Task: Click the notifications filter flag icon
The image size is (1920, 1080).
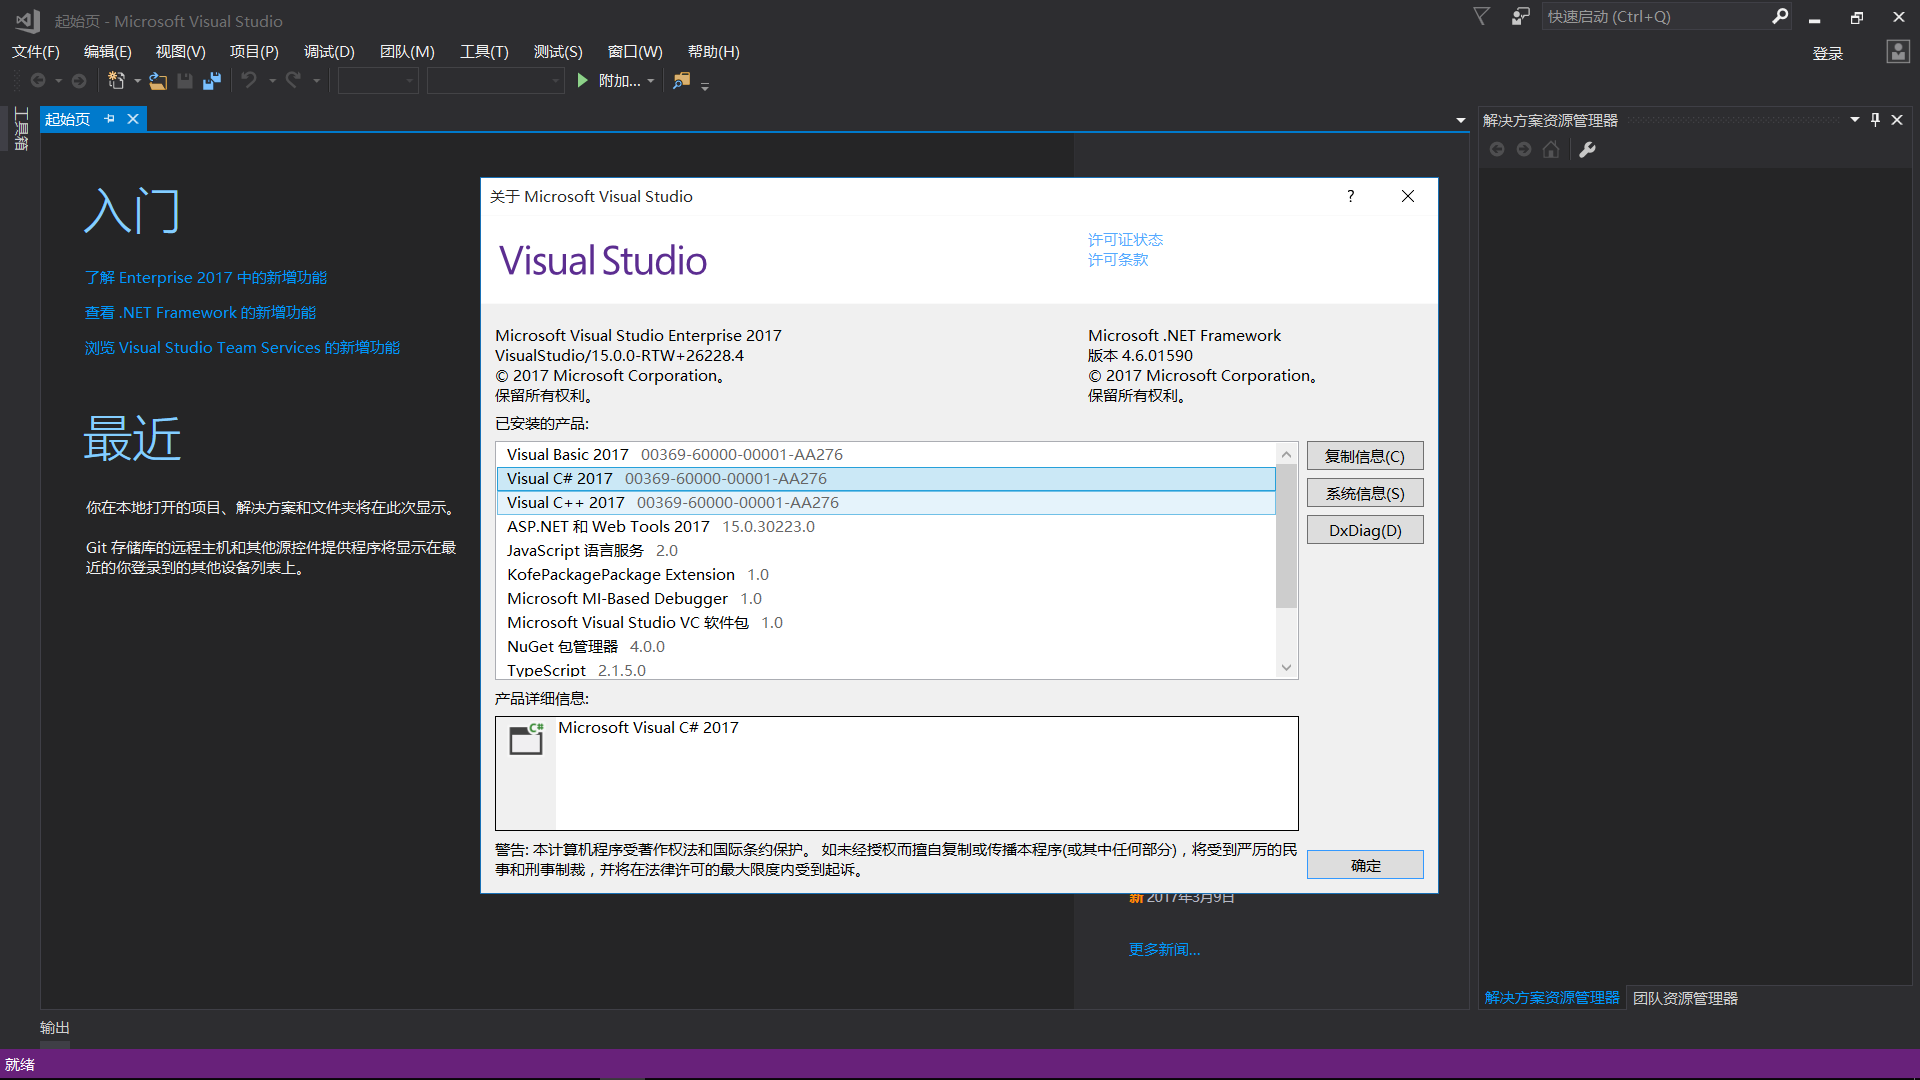Action: click(x=1481, y=17)
